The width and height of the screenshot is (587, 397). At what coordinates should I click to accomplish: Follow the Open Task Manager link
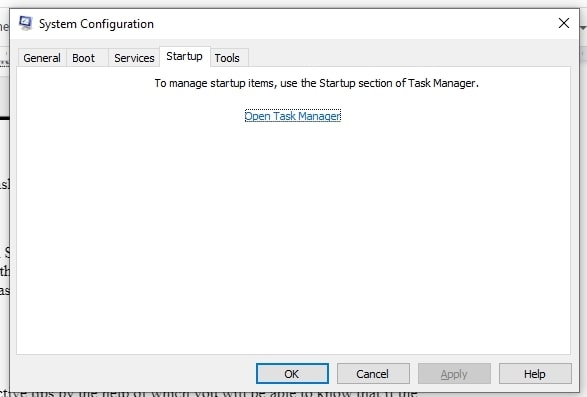coord(293,116)
